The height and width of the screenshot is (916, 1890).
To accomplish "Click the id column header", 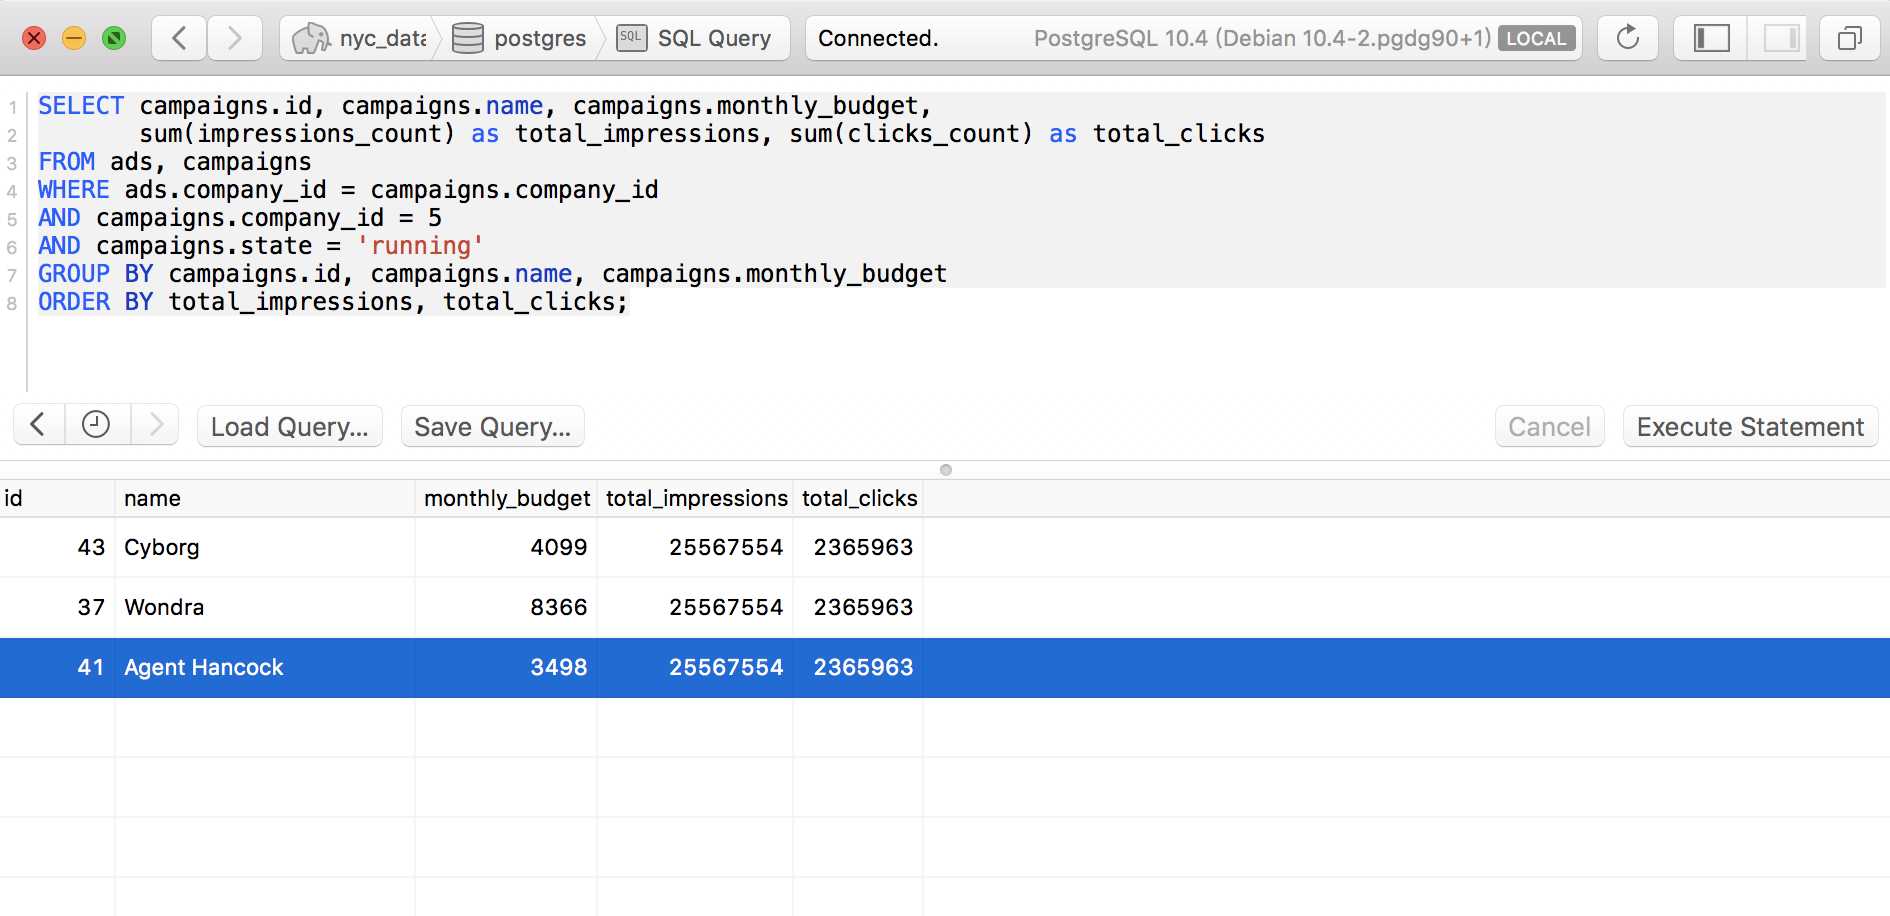I will click(x=57, y=498).
